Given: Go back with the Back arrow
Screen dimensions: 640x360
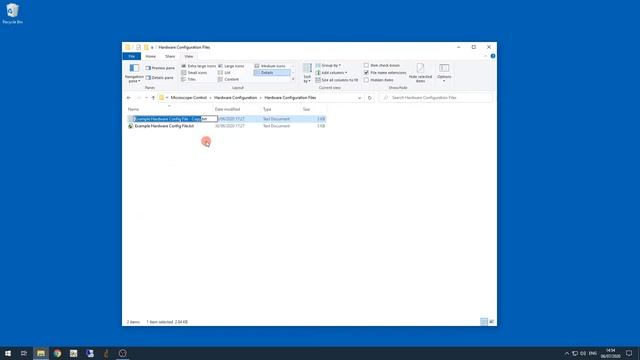Looking at the screenshot, I should [129, 98].
